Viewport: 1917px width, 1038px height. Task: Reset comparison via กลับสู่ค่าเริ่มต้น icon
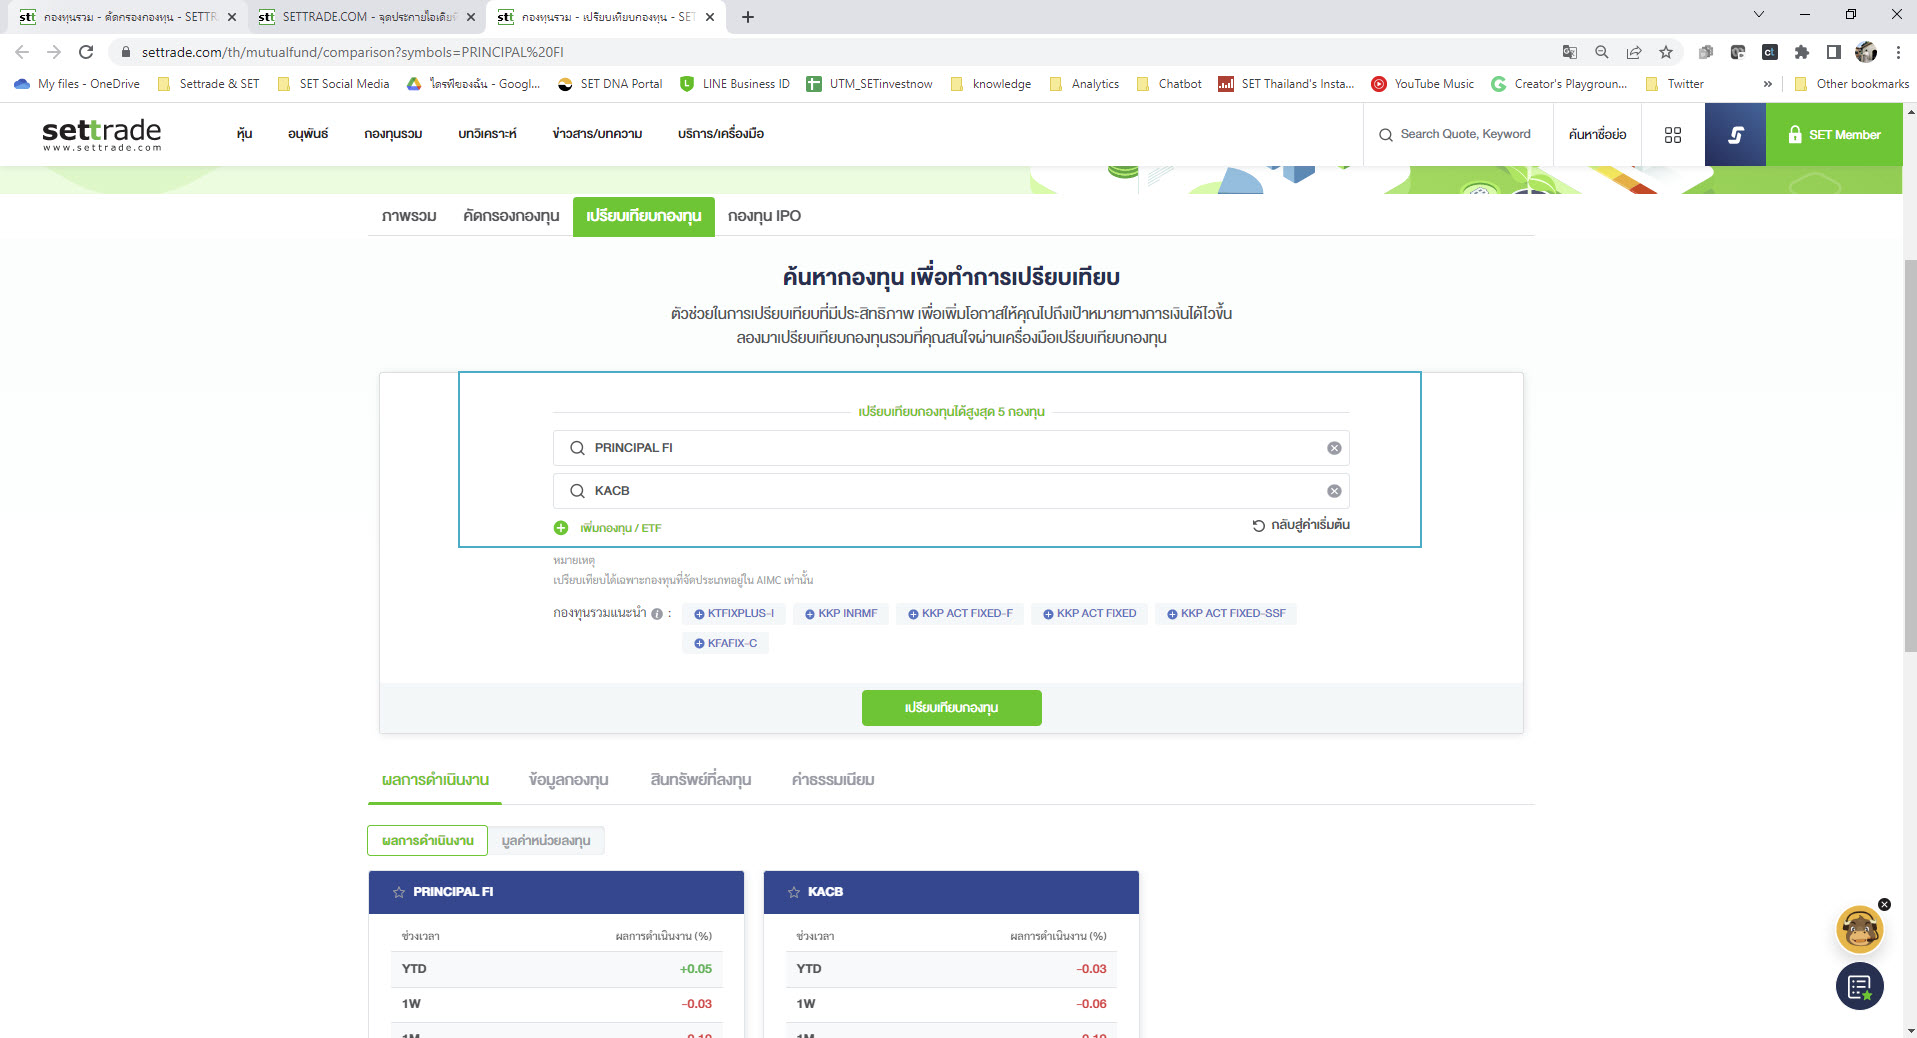point(1257,525)
